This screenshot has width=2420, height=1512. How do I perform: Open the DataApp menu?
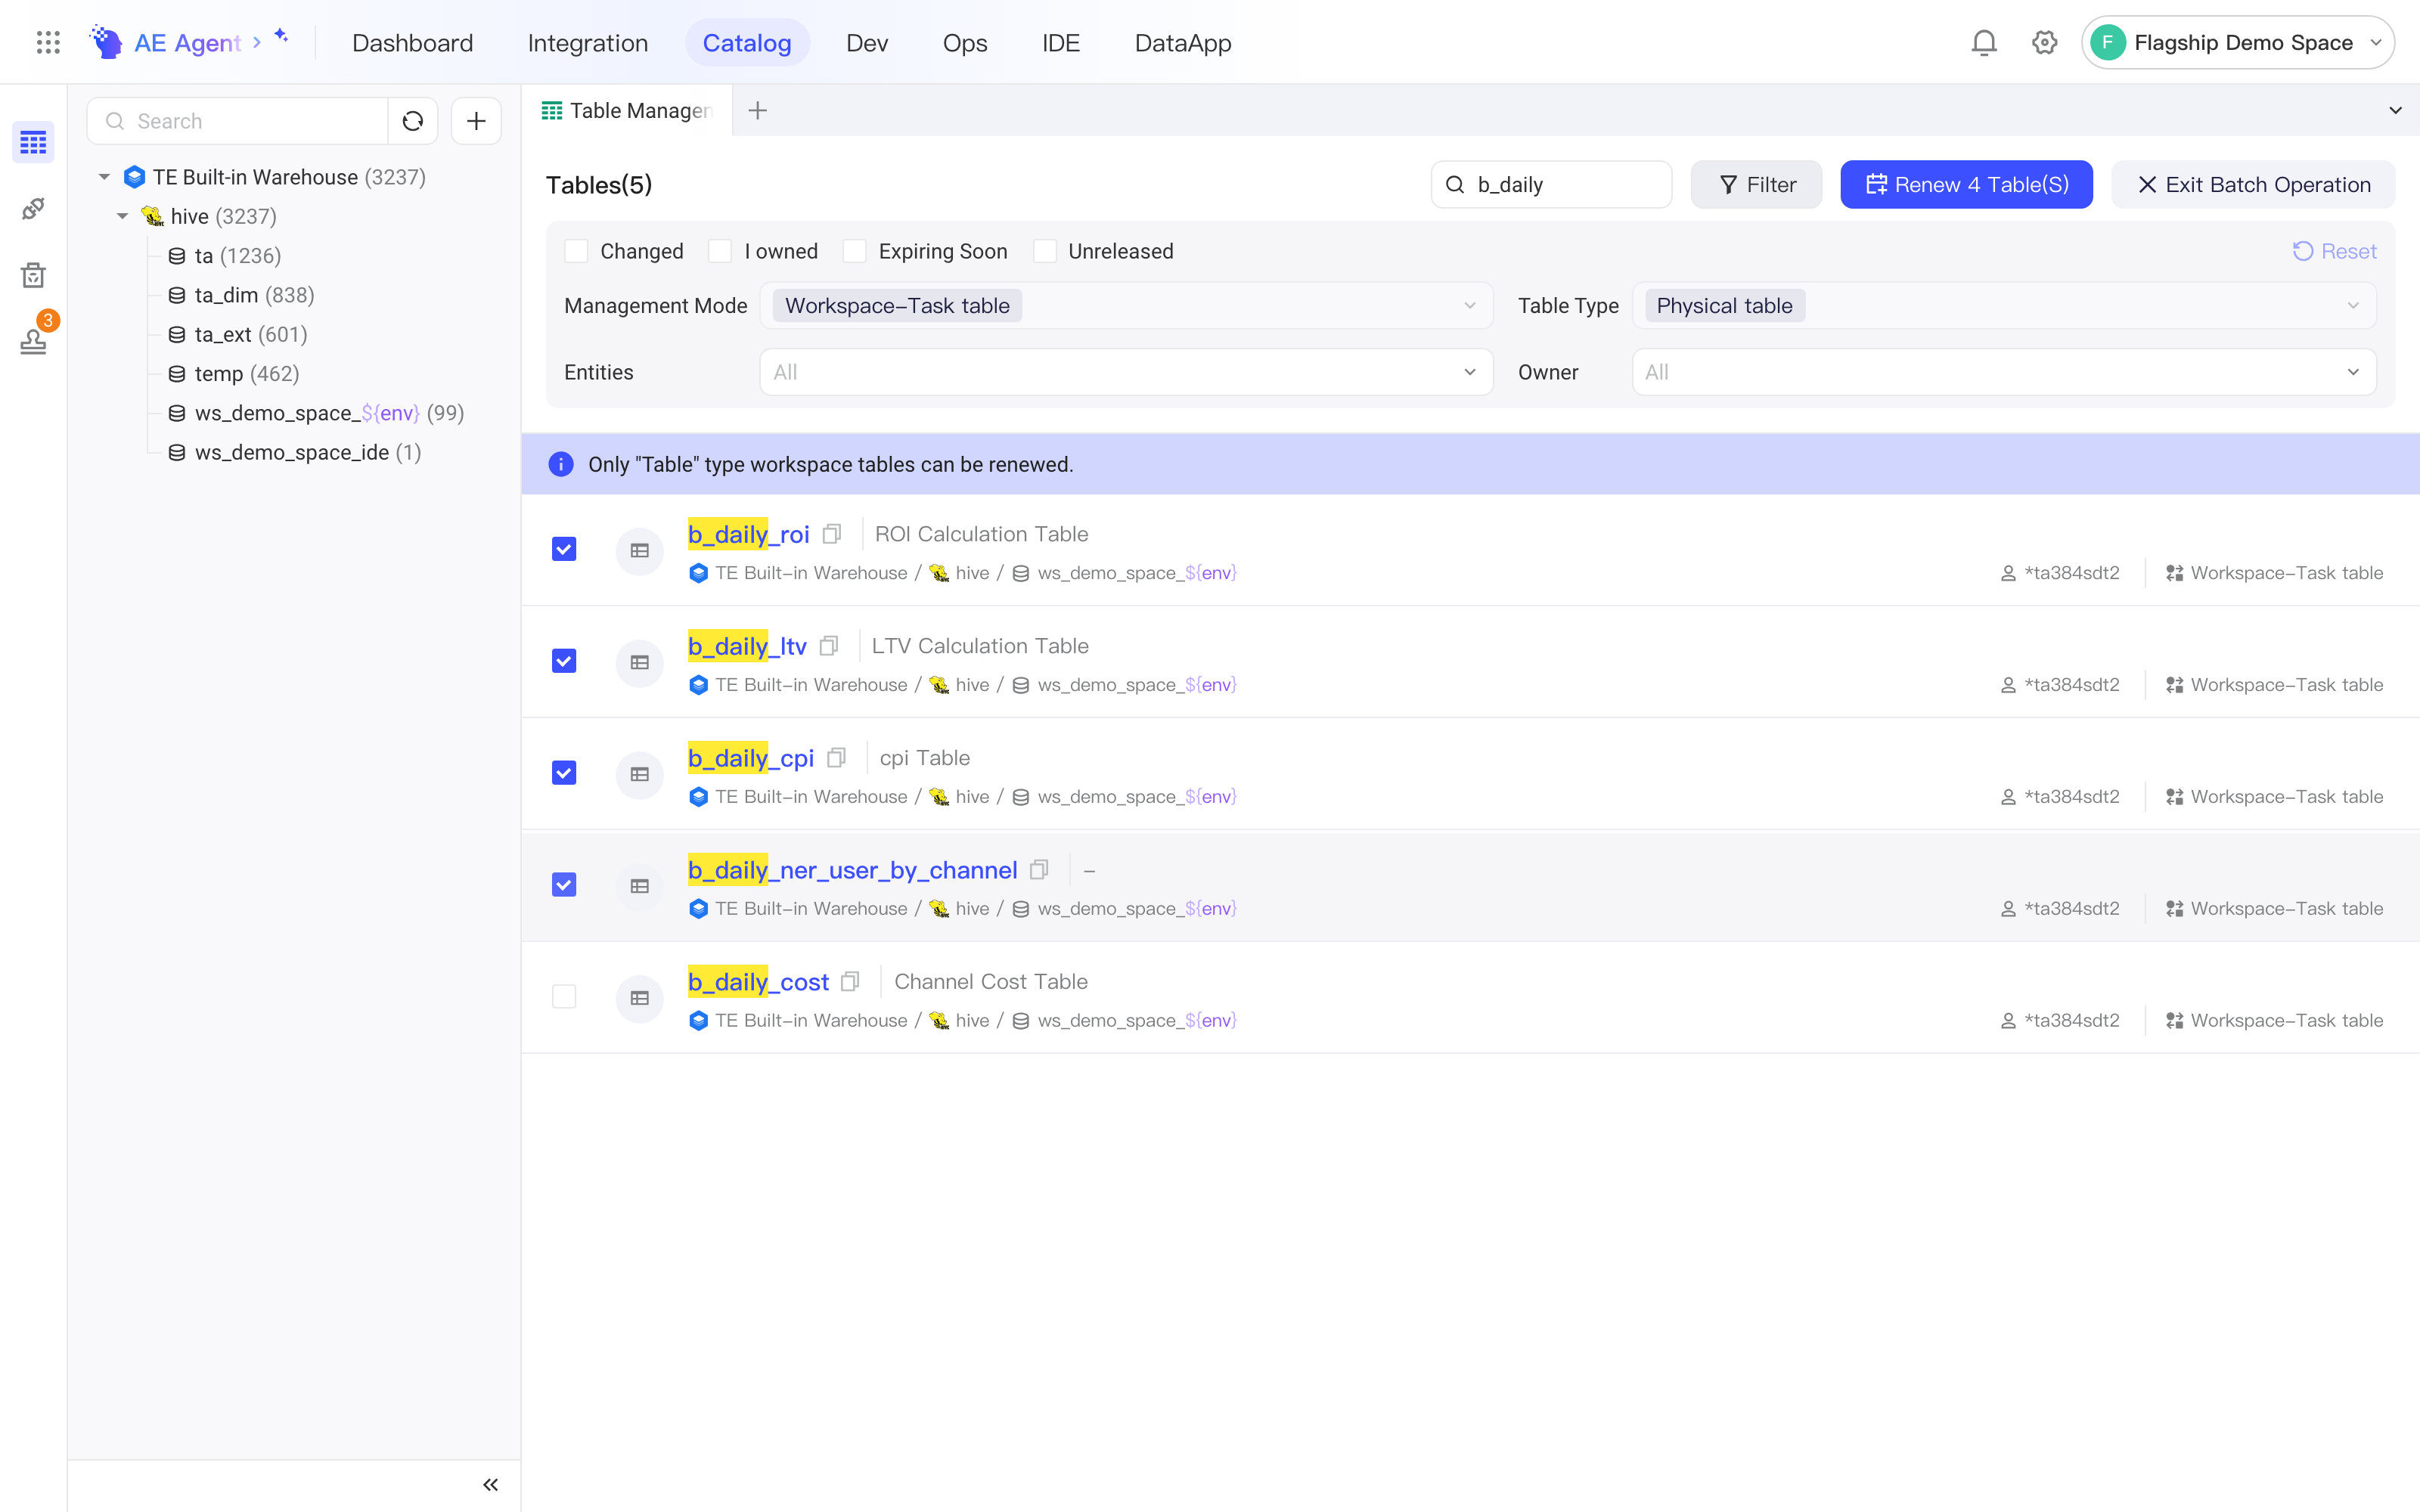[1183, 42]
